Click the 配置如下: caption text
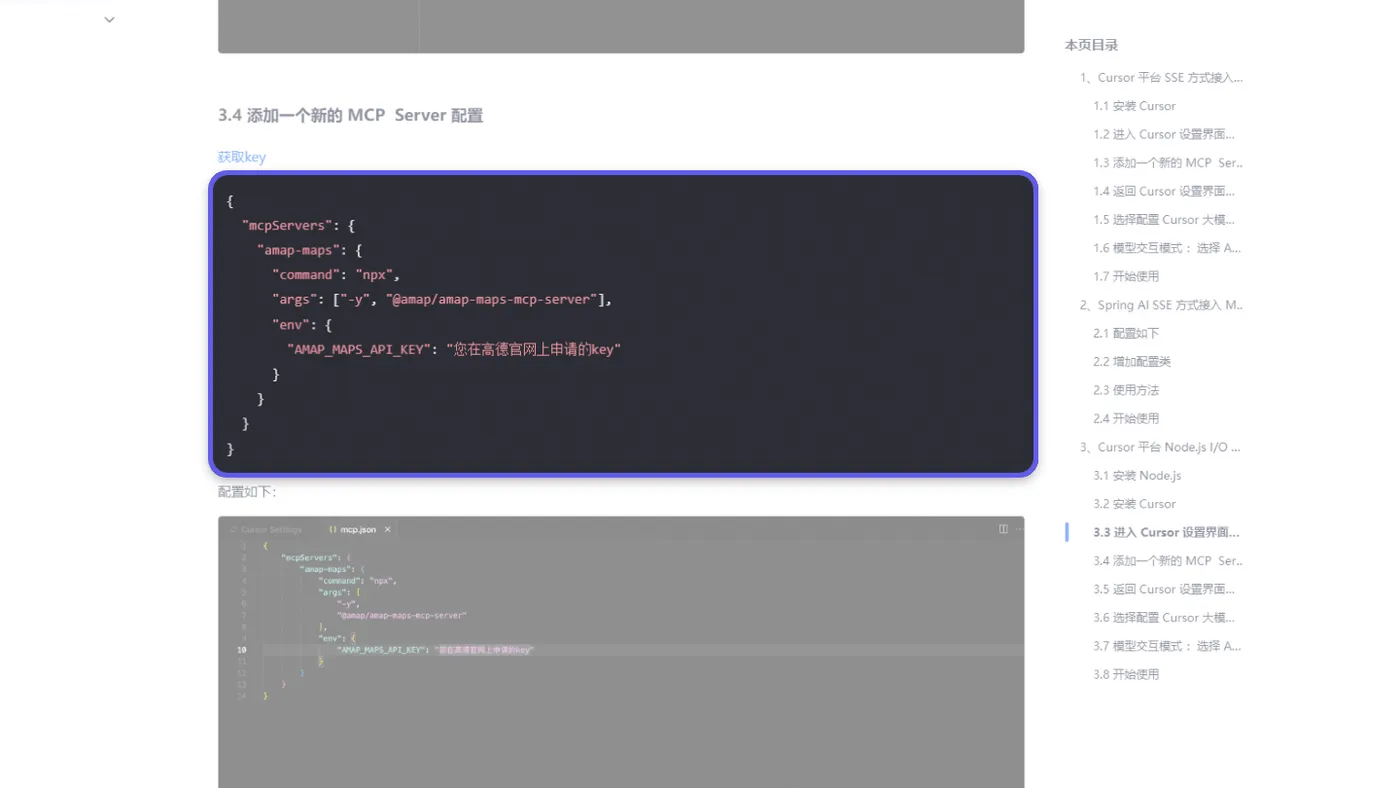 [247, 492]
